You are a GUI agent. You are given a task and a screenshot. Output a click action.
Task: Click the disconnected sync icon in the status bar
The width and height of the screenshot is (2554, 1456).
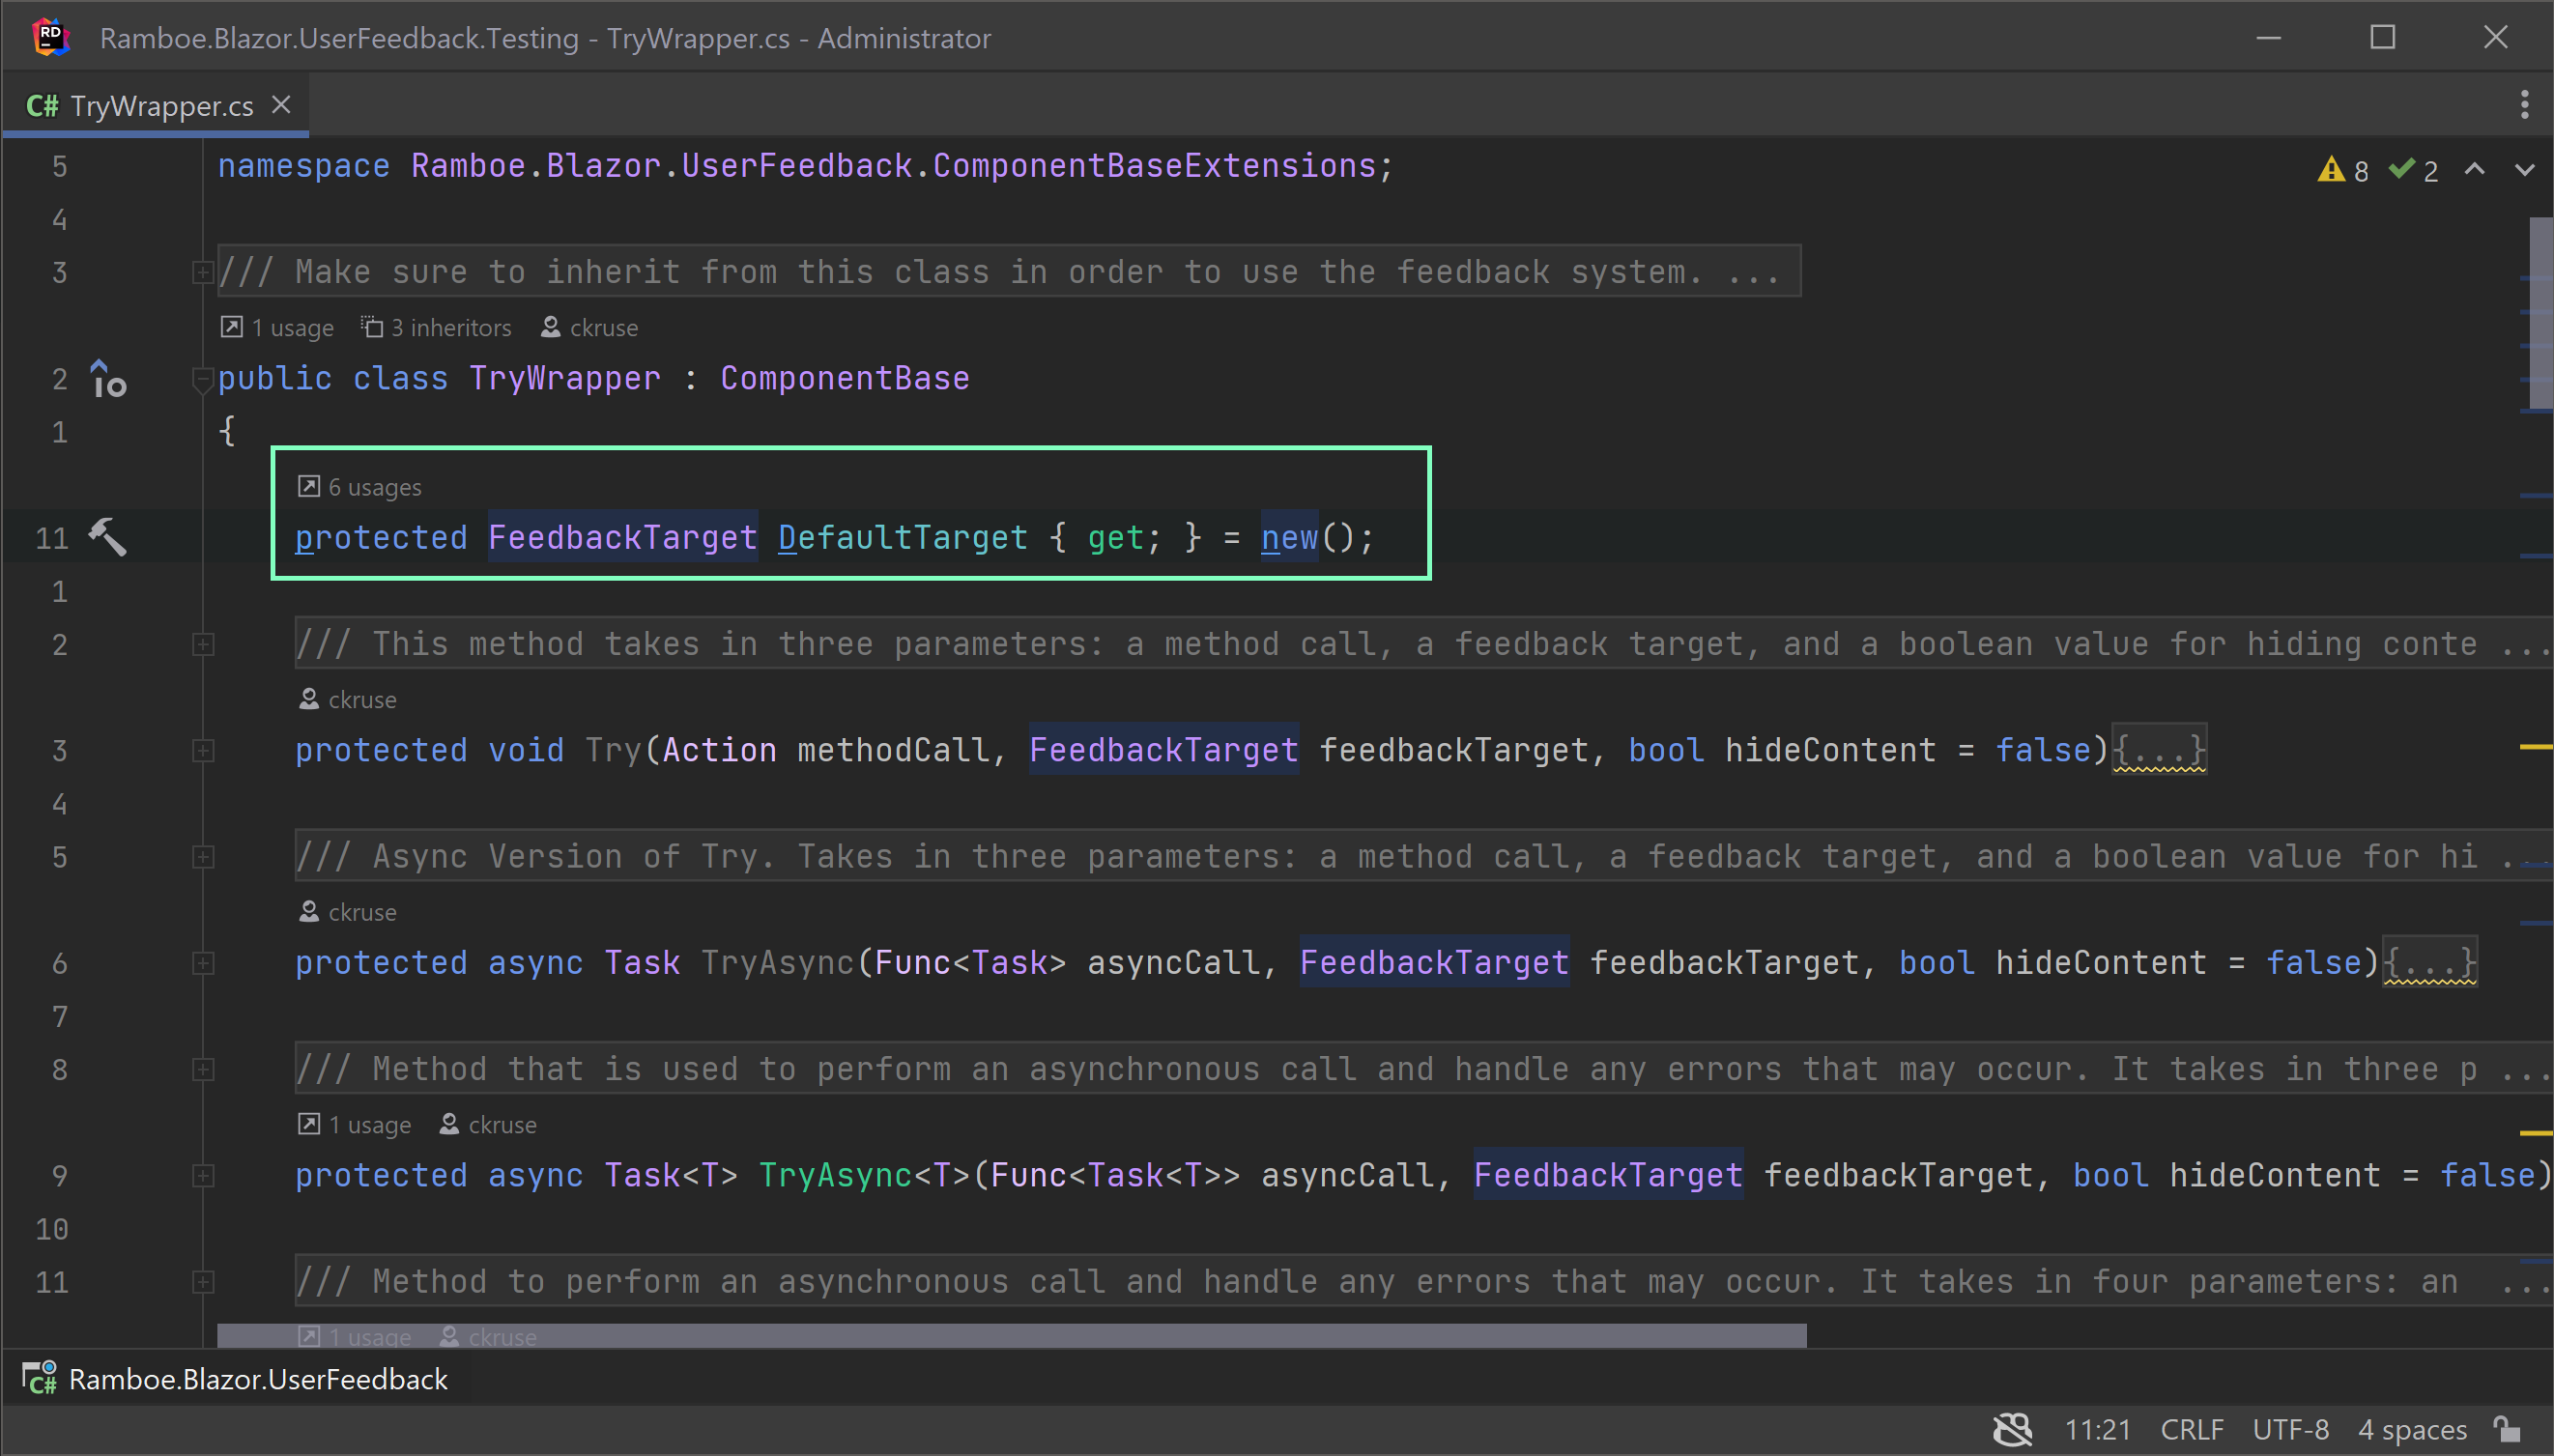click(2012, 1430)
